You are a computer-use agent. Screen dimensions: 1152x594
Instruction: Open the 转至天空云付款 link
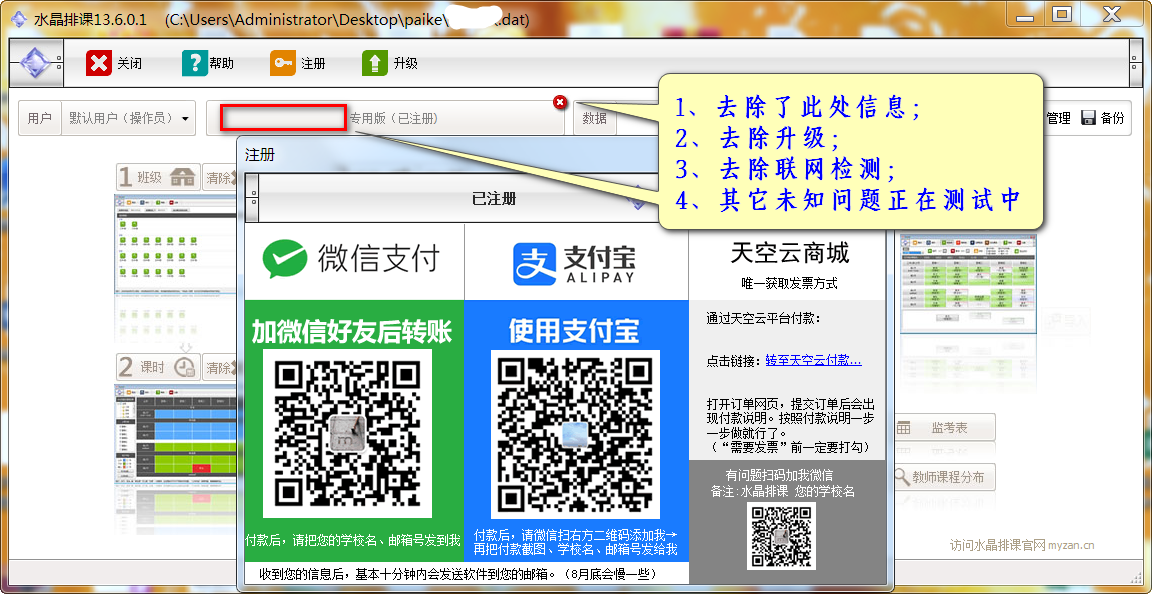(813, 360)
